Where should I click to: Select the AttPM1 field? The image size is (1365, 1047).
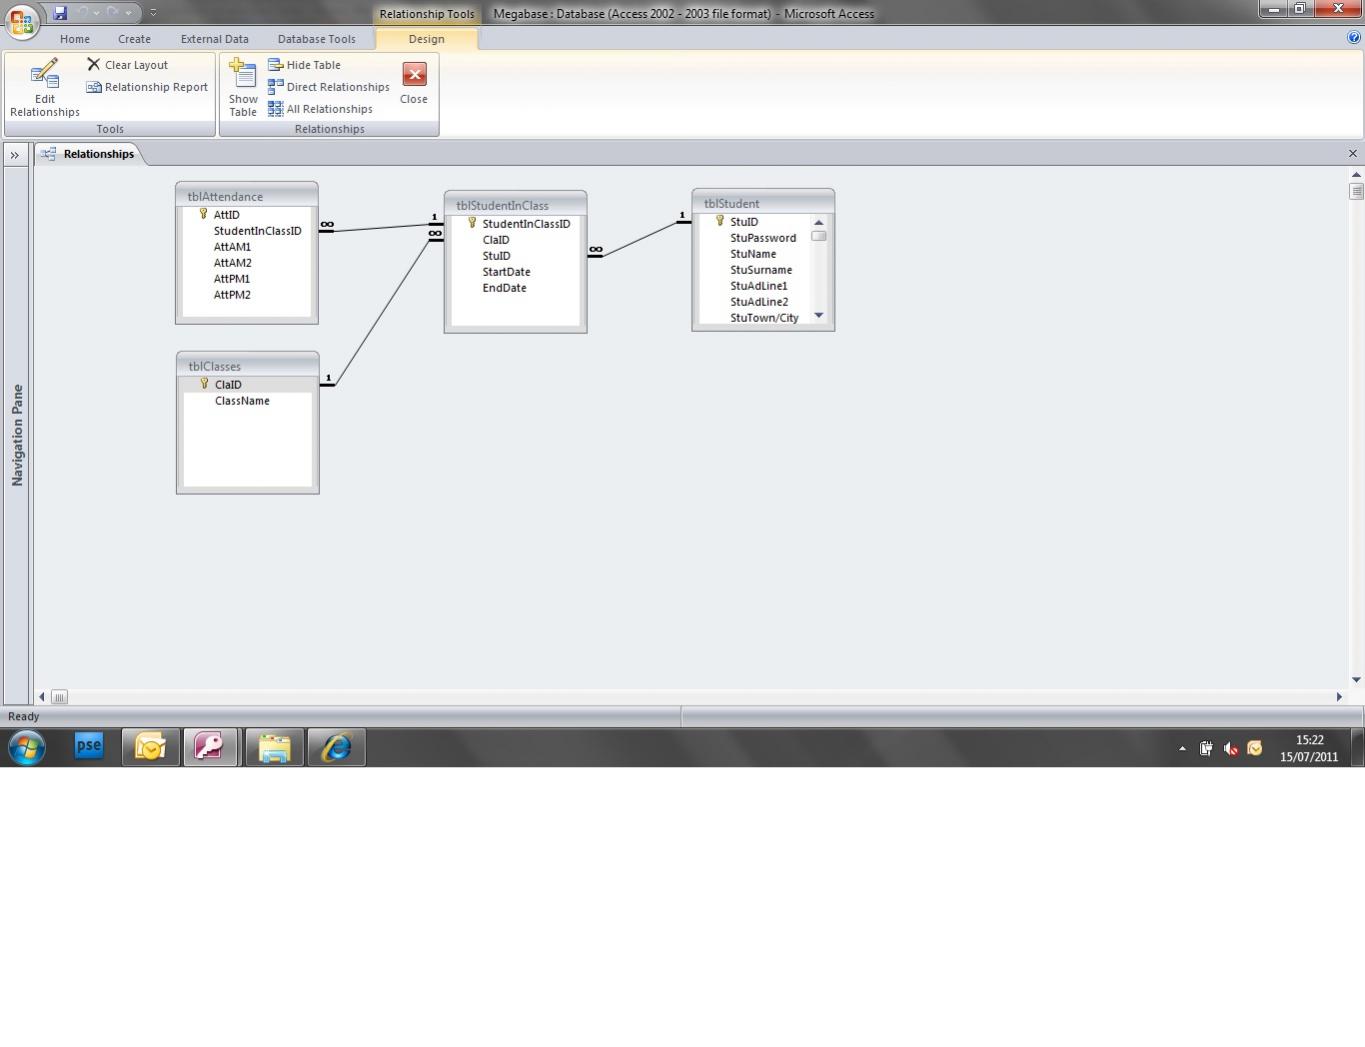point(232,279)
